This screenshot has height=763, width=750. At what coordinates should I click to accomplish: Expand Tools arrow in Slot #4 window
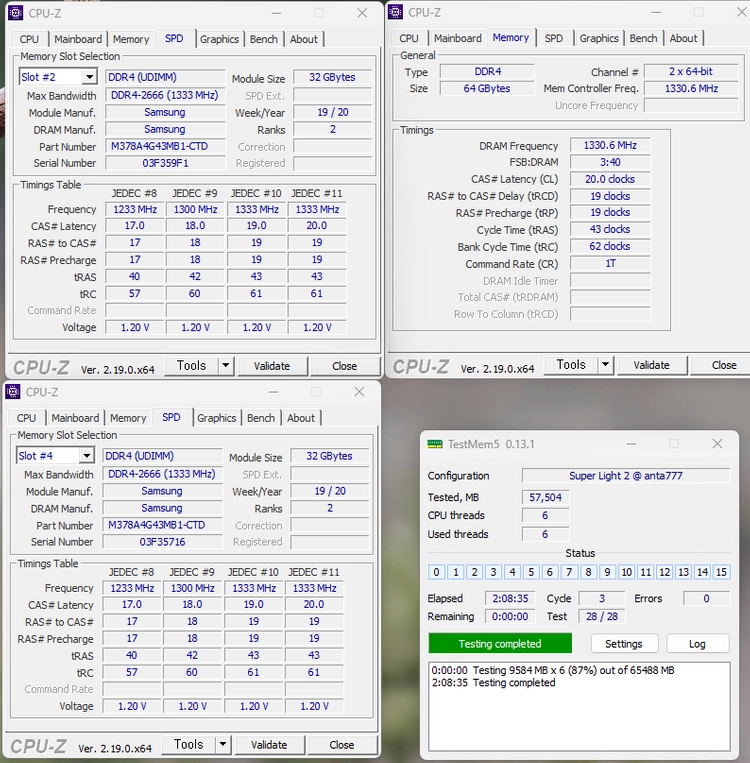pos(222,744)
